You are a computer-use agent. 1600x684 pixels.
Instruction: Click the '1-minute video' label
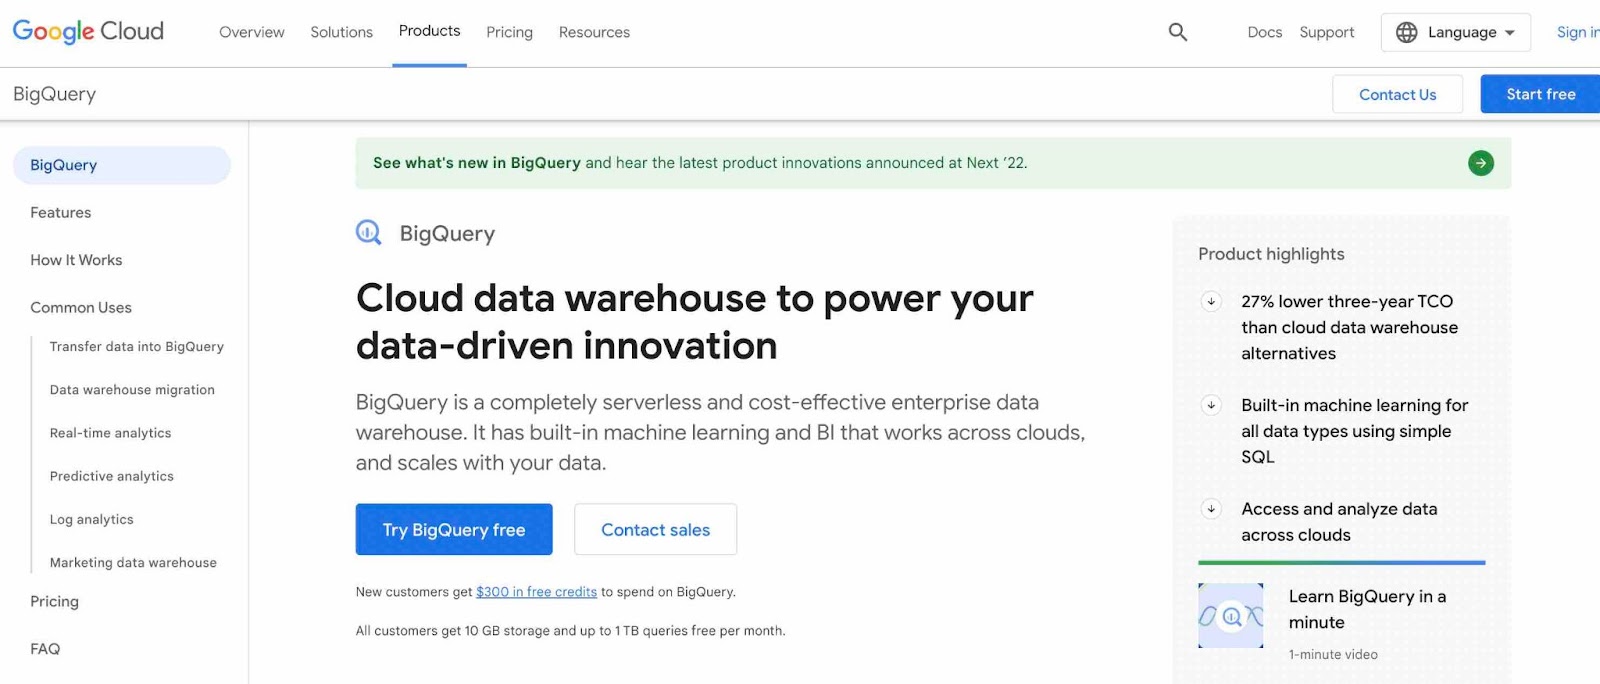1333,655
